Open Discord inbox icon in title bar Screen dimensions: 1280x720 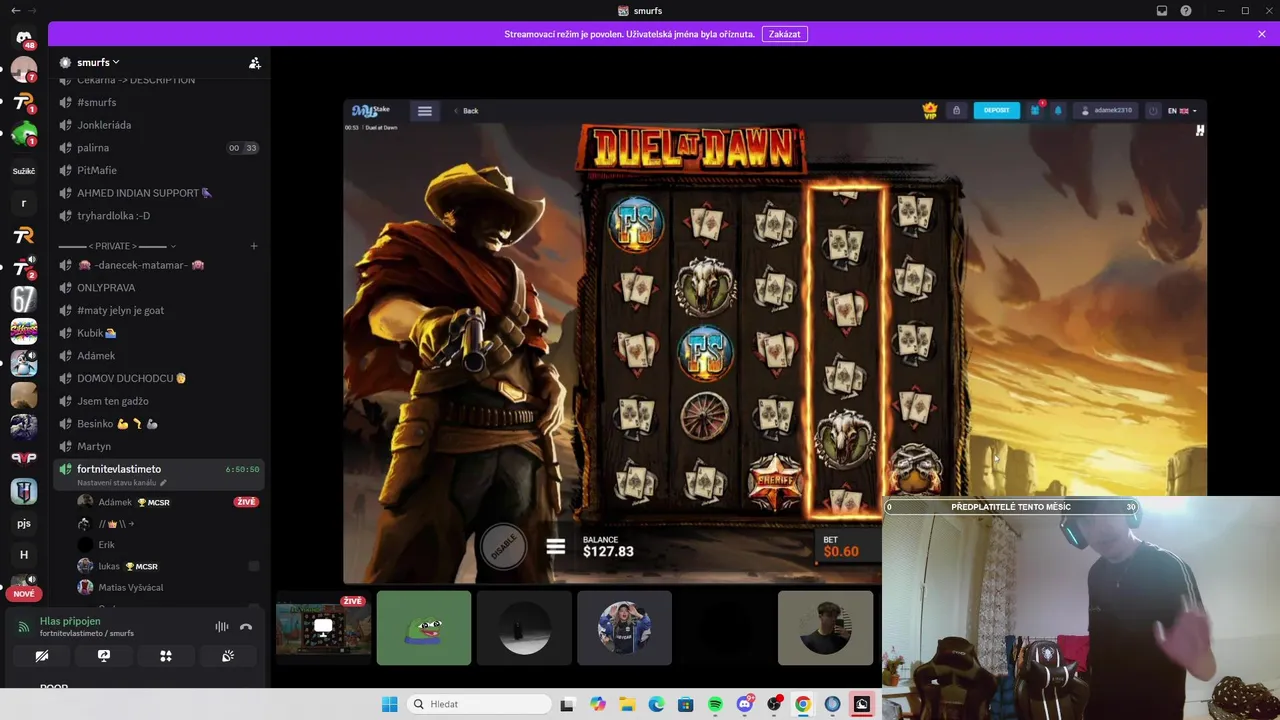point(1162,11)
